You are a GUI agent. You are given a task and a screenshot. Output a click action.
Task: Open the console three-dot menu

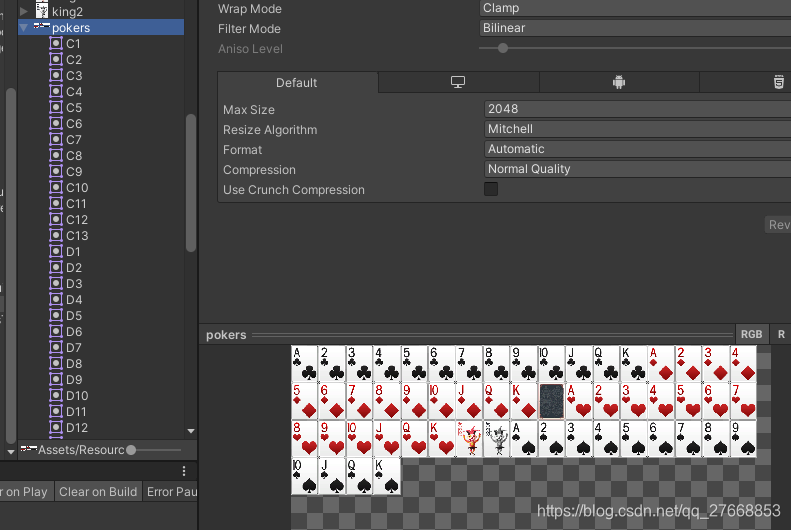(x=184, y=471)
